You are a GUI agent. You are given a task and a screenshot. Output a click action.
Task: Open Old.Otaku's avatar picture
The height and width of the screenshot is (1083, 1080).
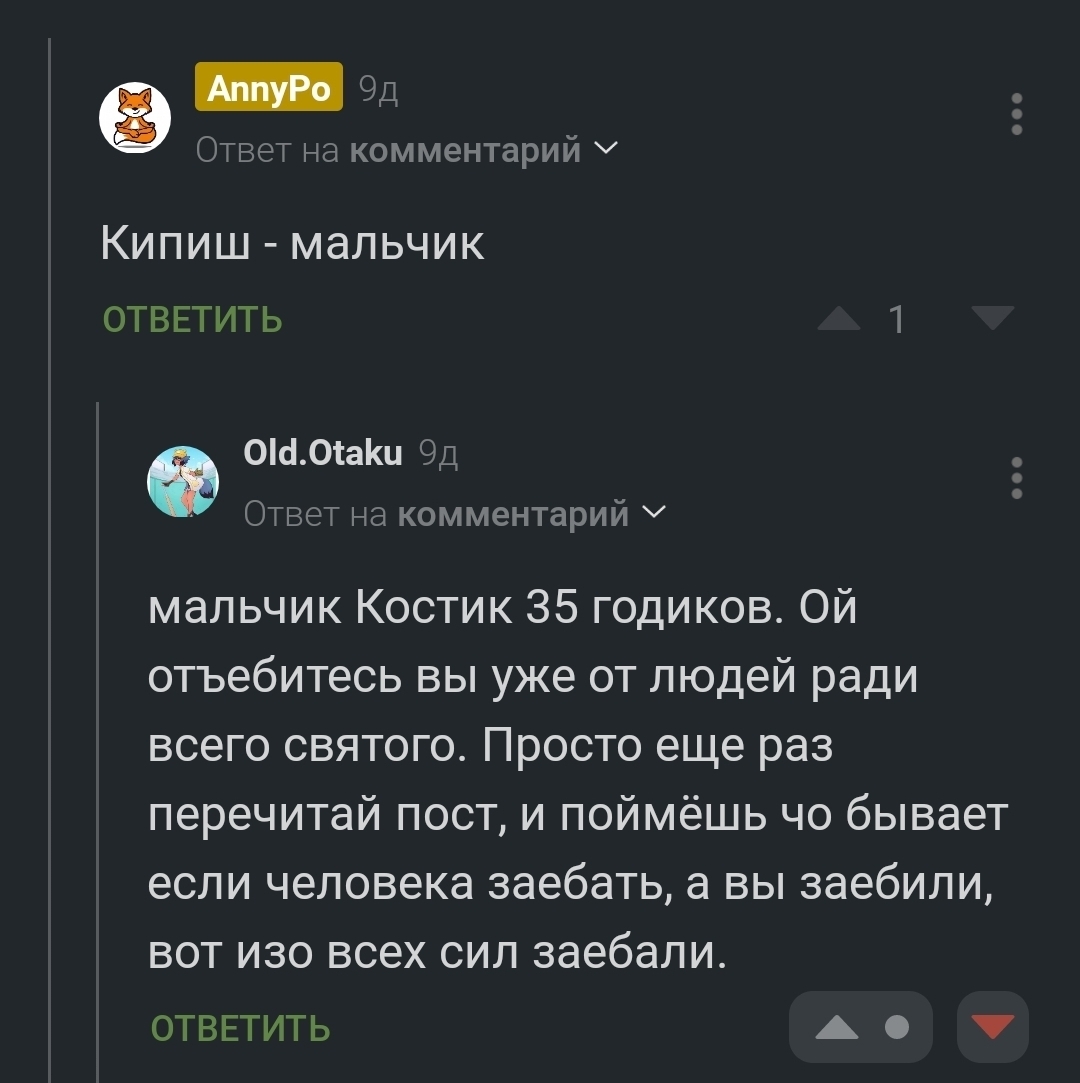(183, 481)
